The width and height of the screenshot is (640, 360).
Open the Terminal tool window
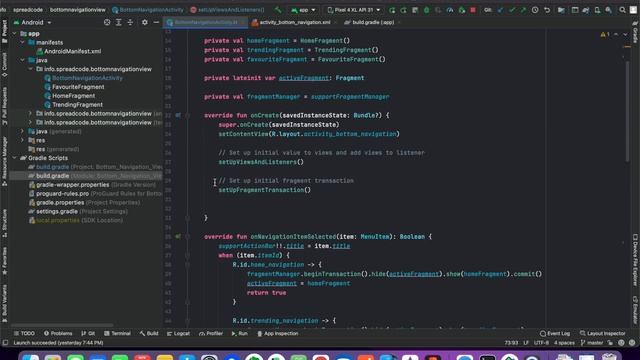[117, 333]
